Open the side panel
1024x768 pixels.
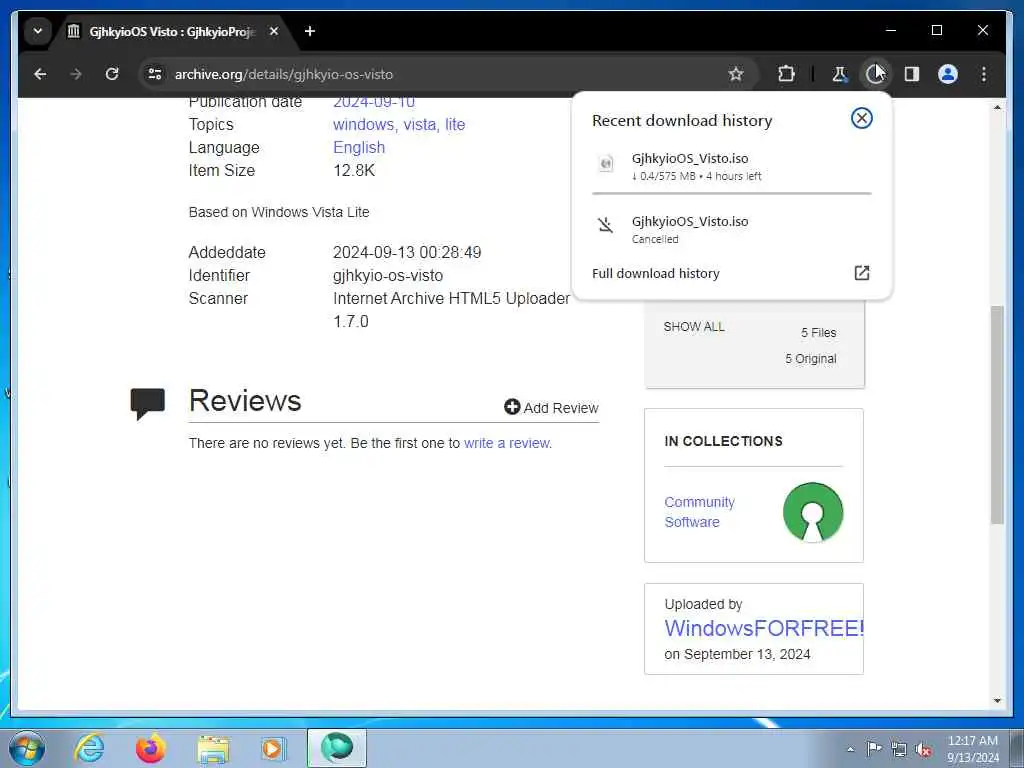[x=912, y=74]
